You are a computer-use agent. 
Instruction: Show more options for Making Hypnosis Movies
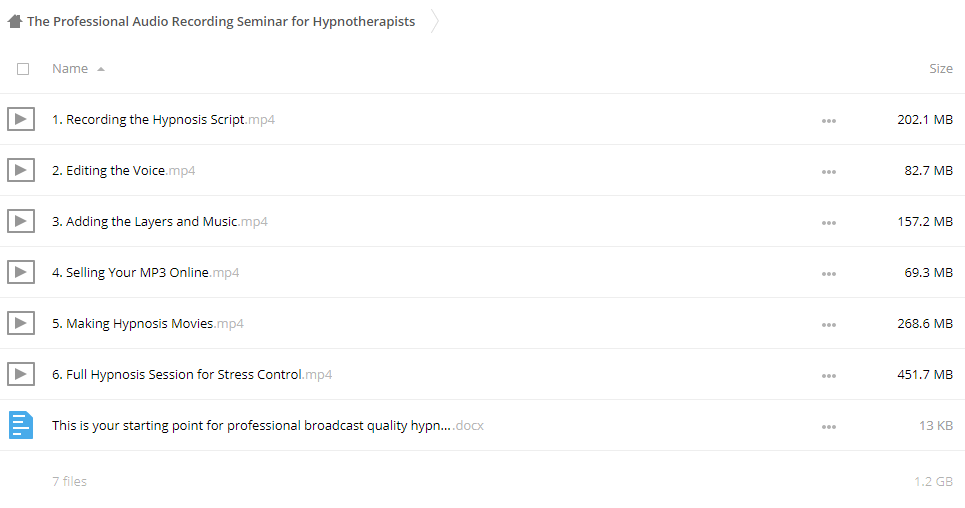[x=828, y=325]
